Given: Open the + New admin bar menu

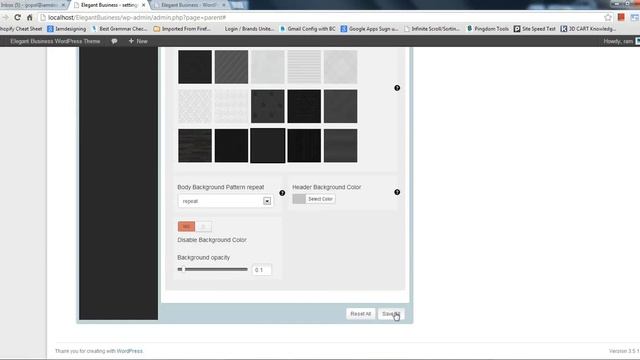Looking at the screenshot, I should point(138,41).
